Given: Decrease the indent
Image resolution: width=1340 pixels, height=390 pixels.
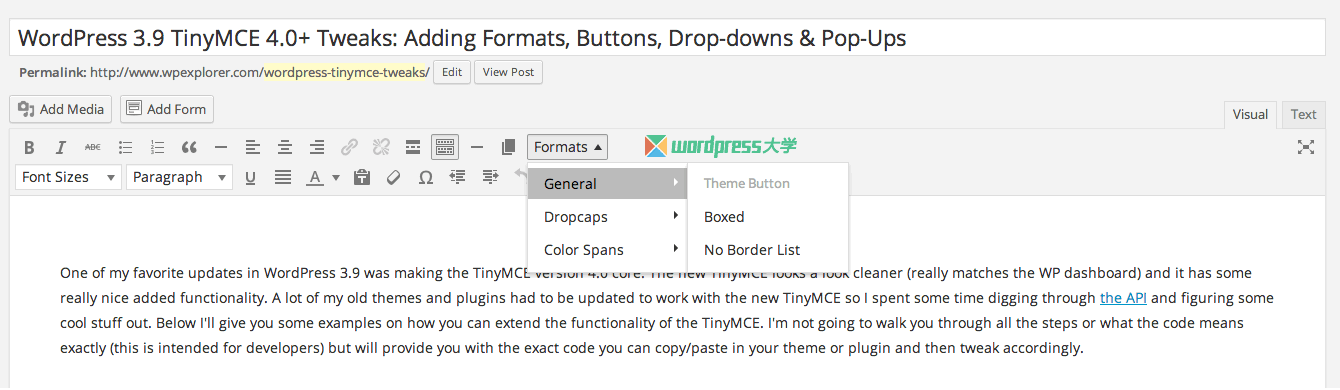Looking at the screenshot, I should [x=458, y=177].
